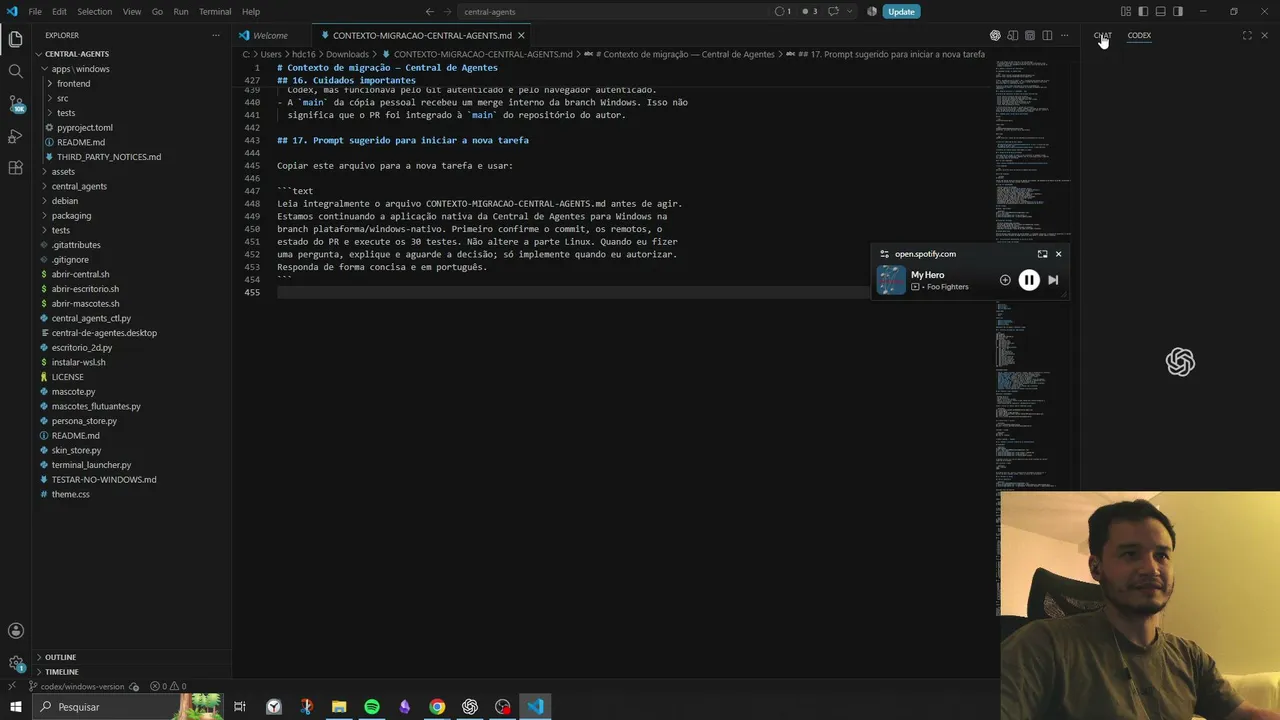Open the Help menu
The image size is (1280, 720).
251,12
